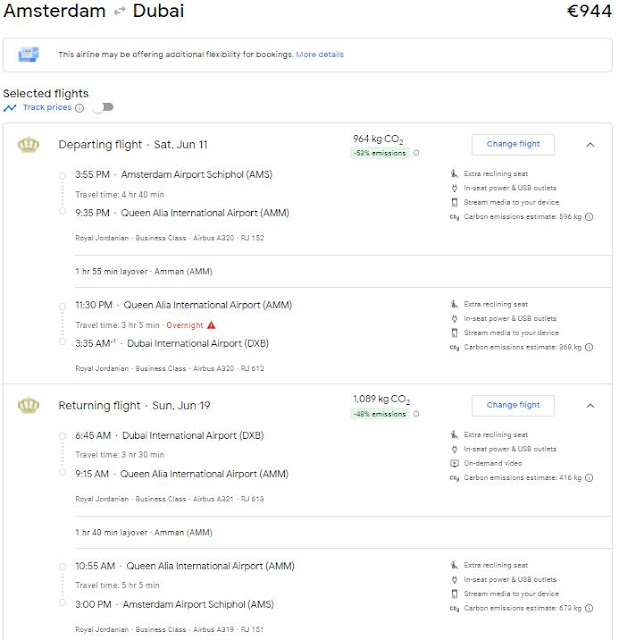Viewport: 619px width, 640px height.
Task: Click the red Overnight label
Action: (x=184, y=325)
